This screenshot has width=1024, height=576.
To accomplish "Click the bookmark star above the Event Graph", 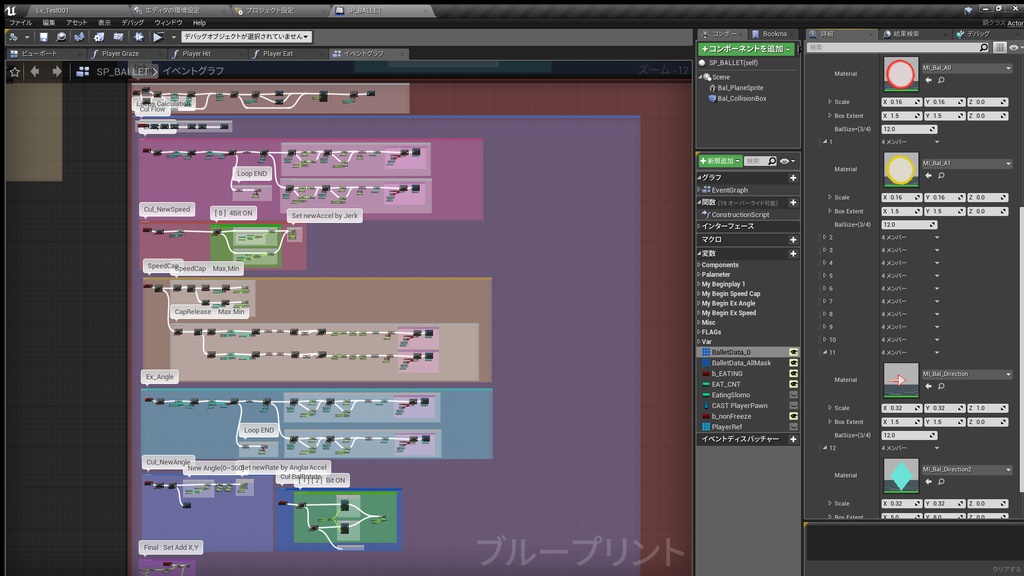I will point(14,71).
